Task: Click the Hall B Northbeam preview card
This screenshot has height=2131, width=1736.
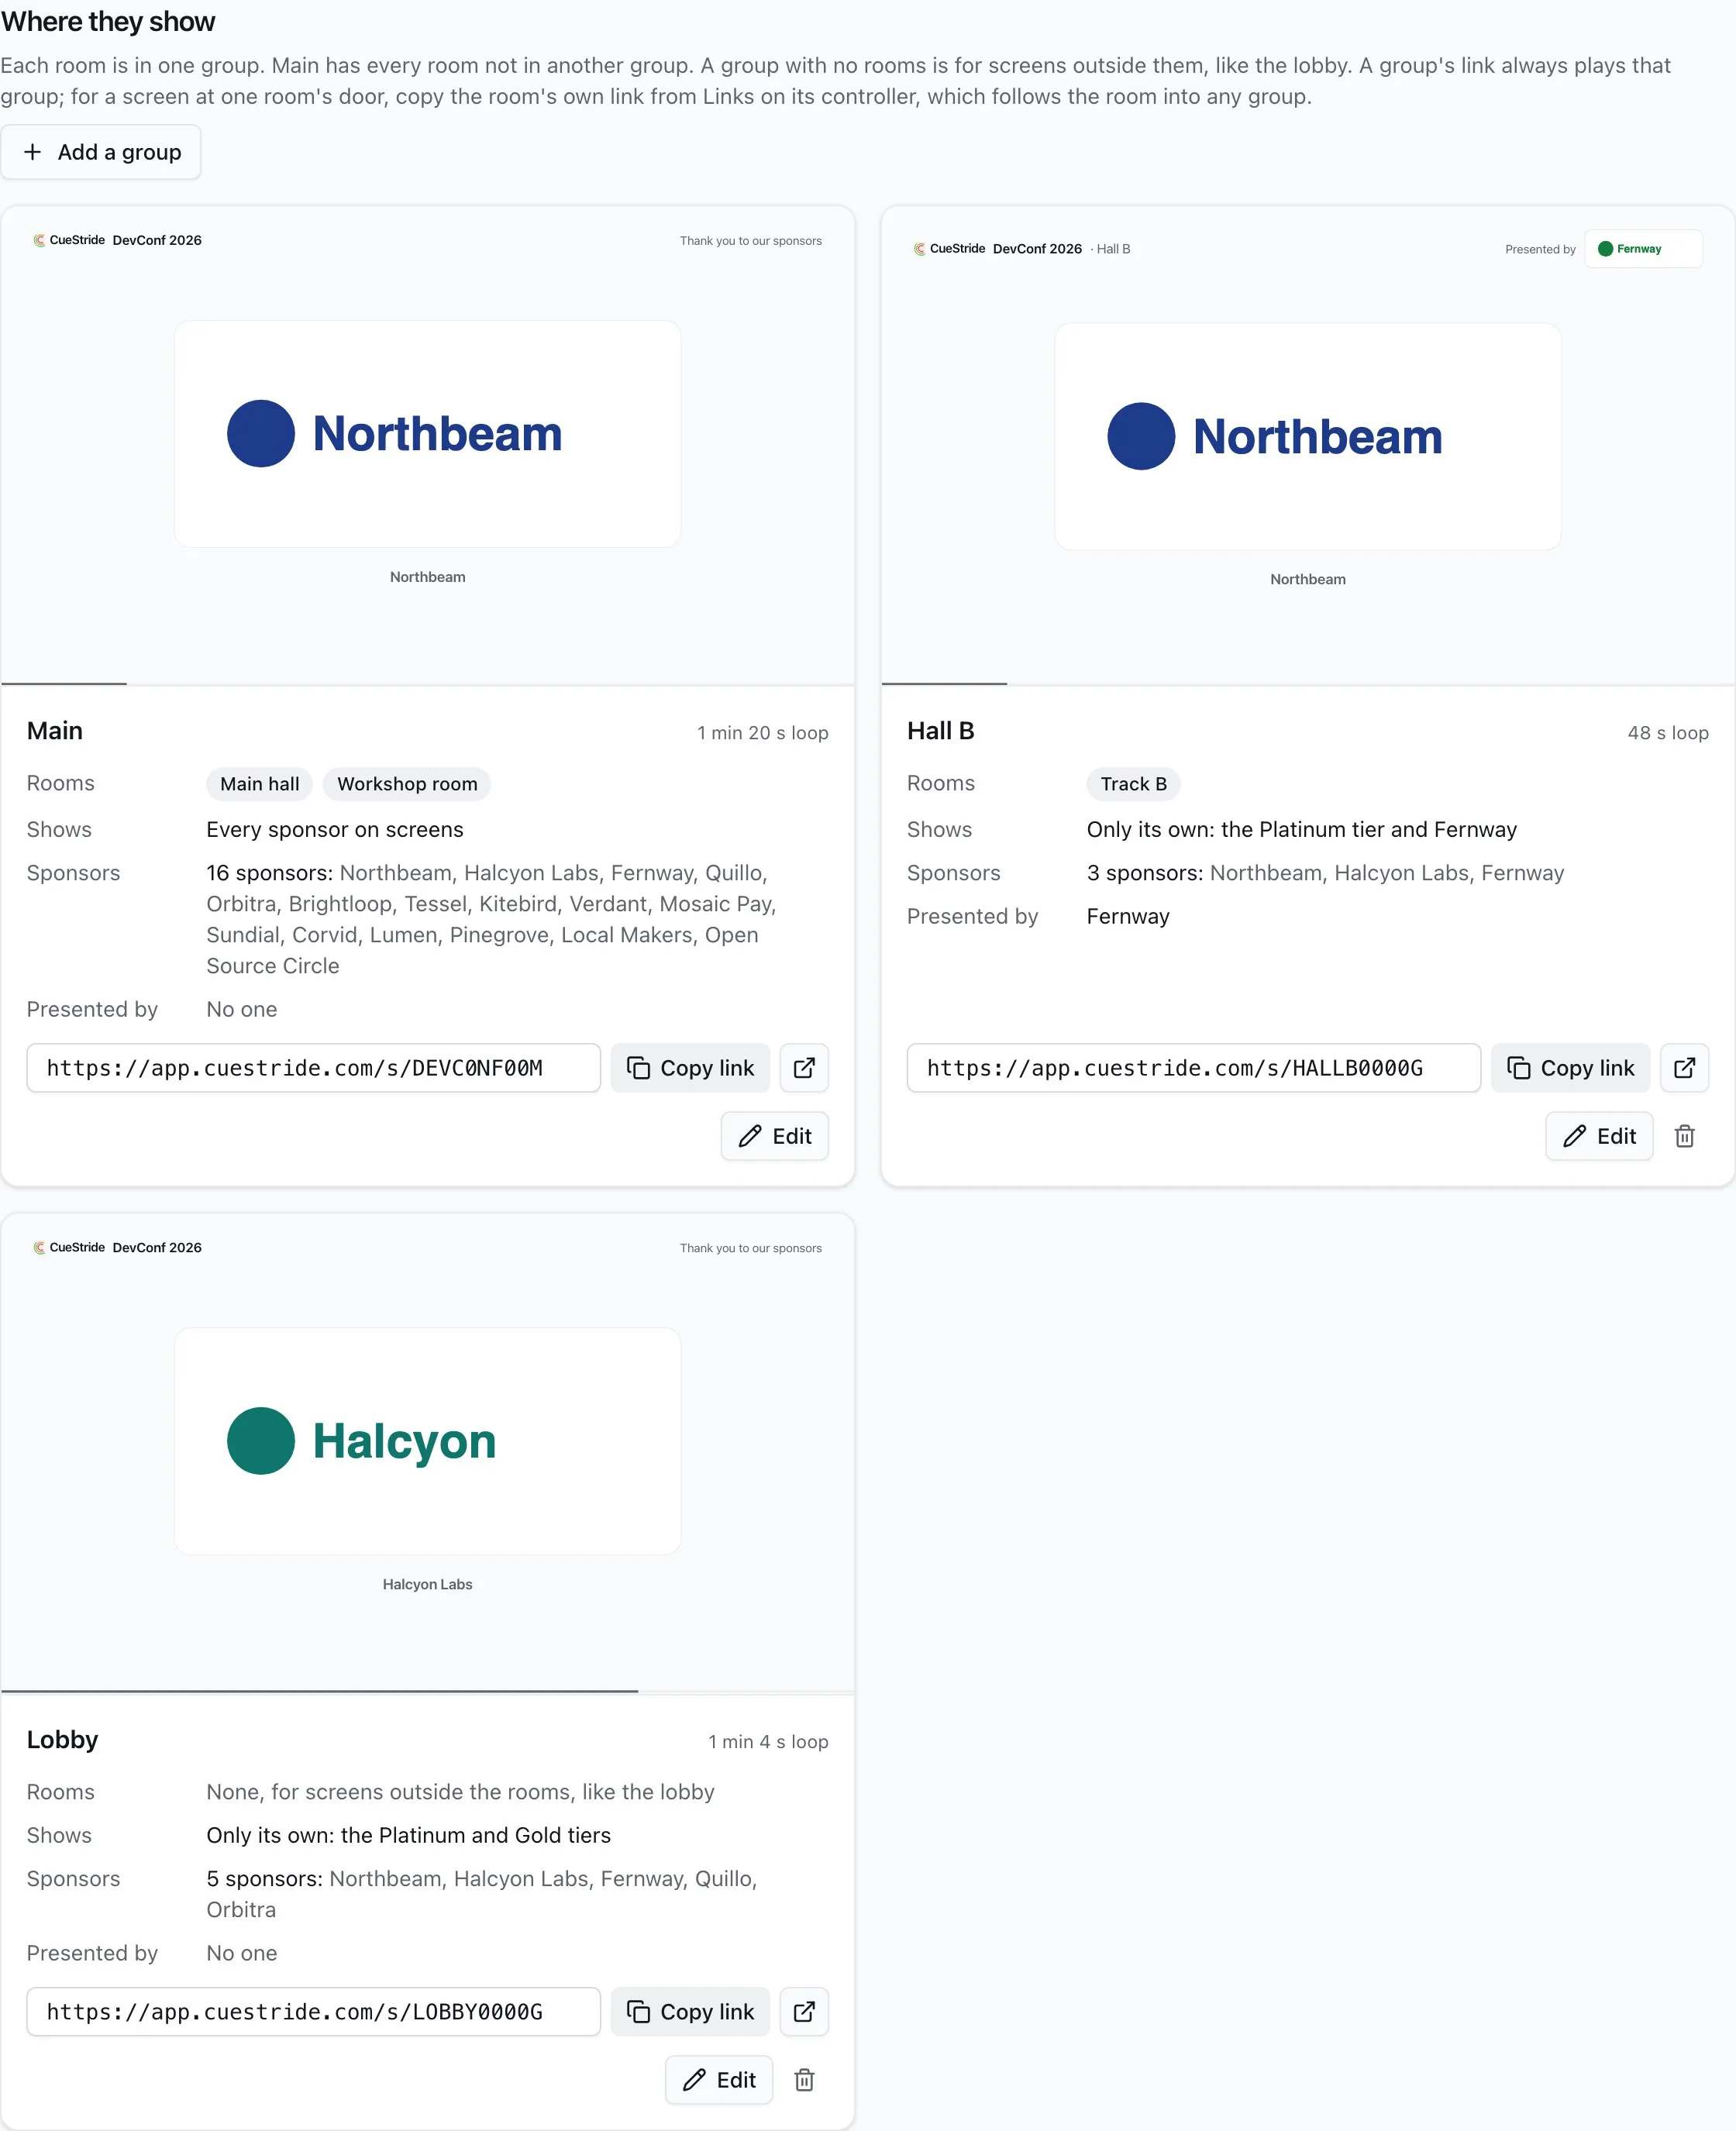Action: click(x=1307, y=436)
